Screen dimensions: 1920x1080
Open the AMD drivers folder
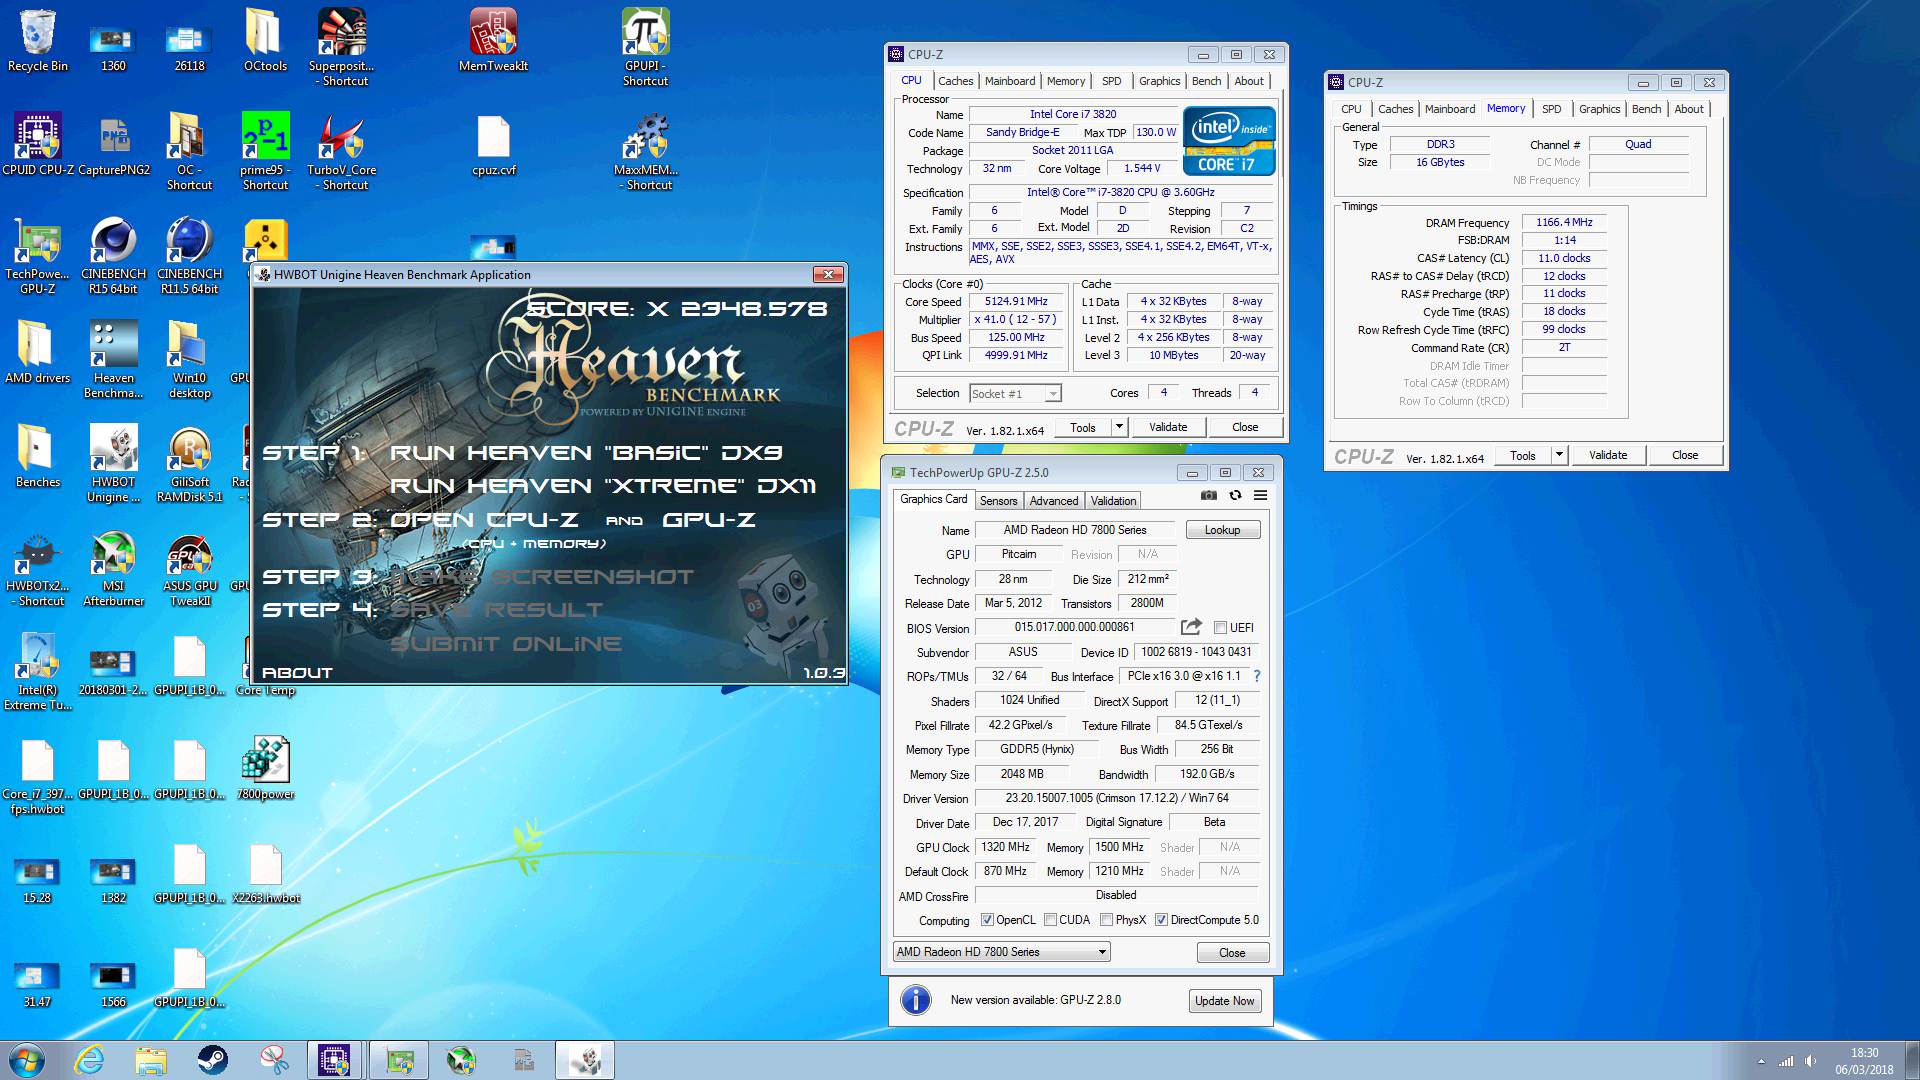click(37, 353)
